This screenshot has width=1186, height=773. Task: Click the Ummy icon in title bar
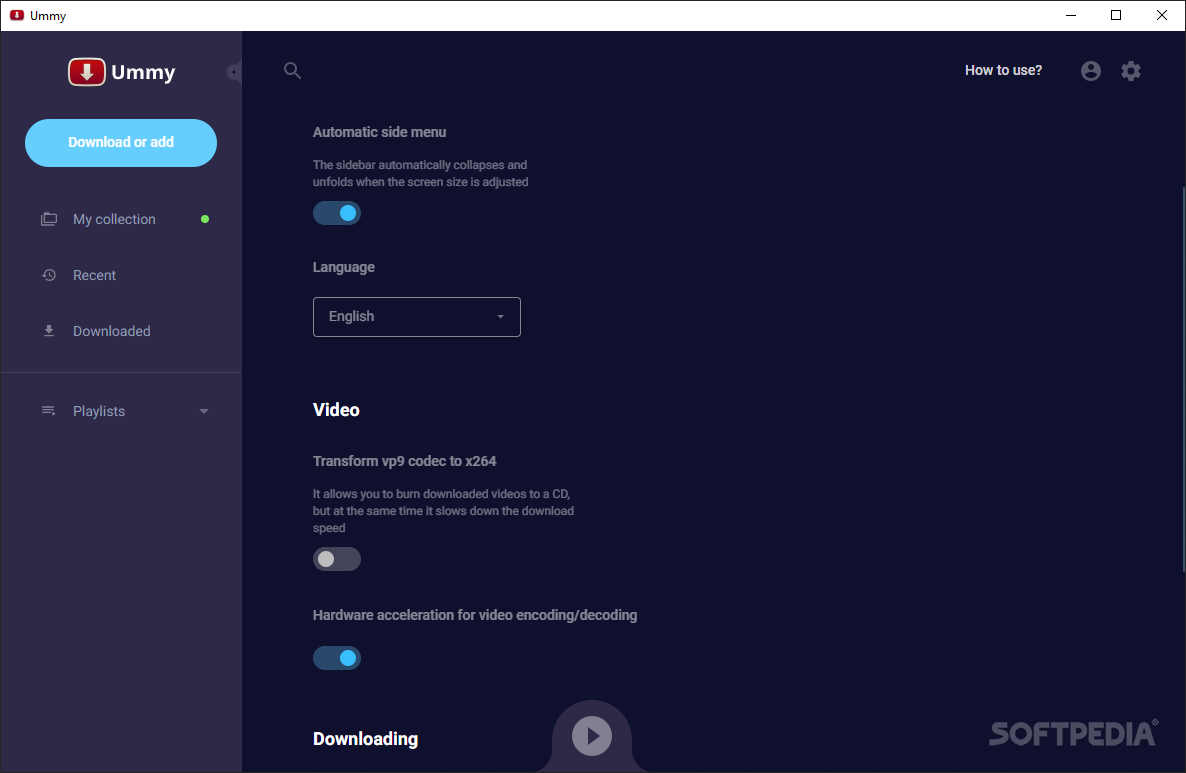click(17, 15)
